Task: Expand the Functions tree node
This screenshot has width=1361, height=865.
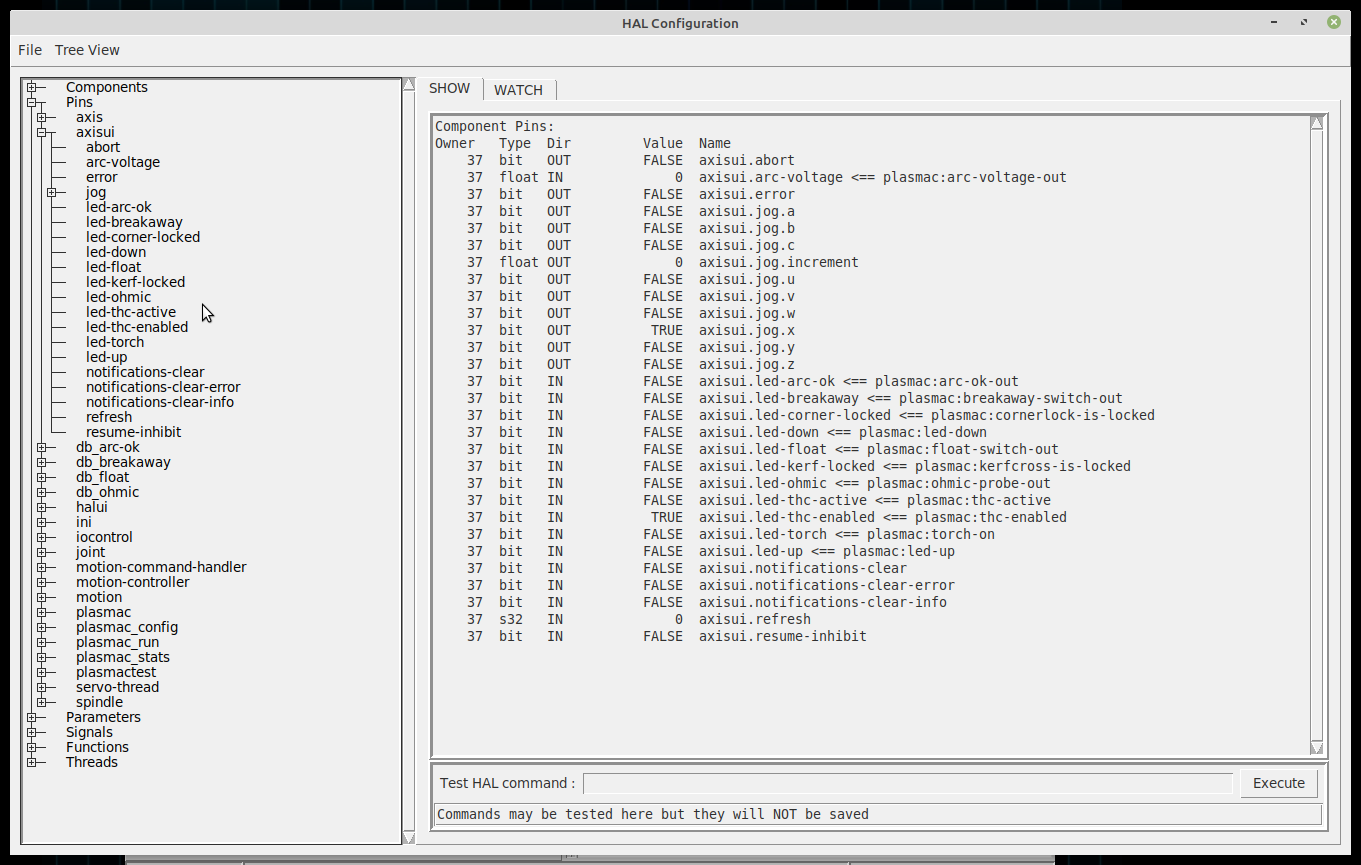Action: click(x=31, y=747)
